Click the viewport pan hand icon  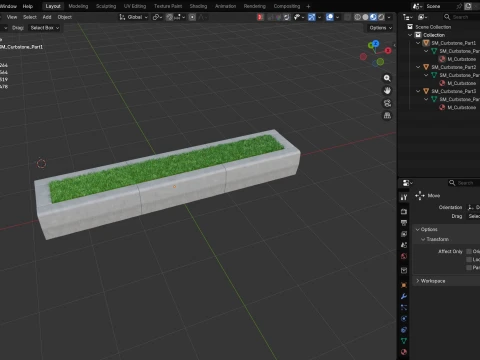pos(387,91)
